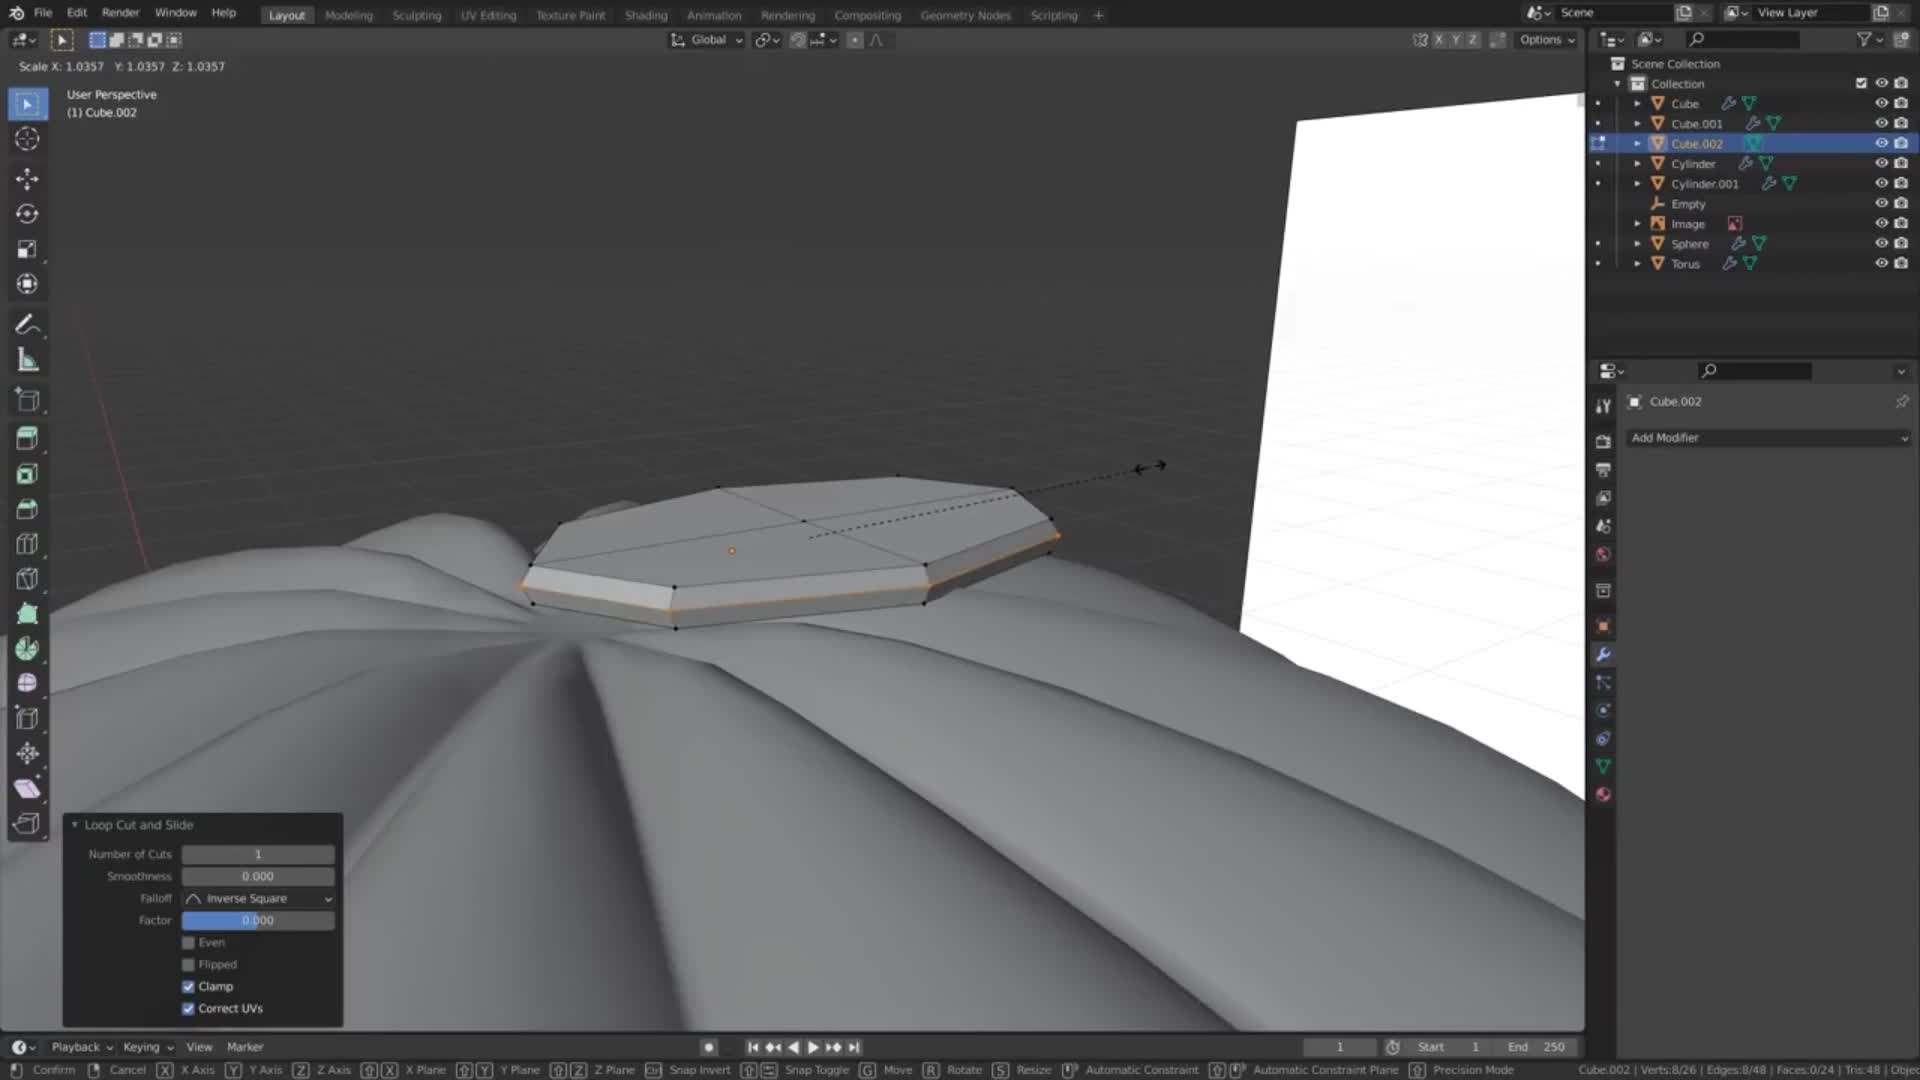The image size is (1920, 1080).
Task: Open Modifier properties wrench tab
Action: [1603, 654]
